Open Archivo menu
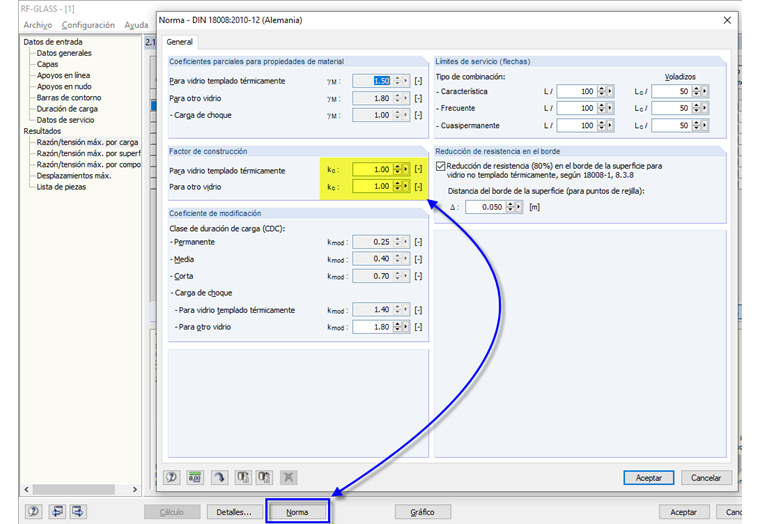This screenshot has width=760, height=524. 37,25
